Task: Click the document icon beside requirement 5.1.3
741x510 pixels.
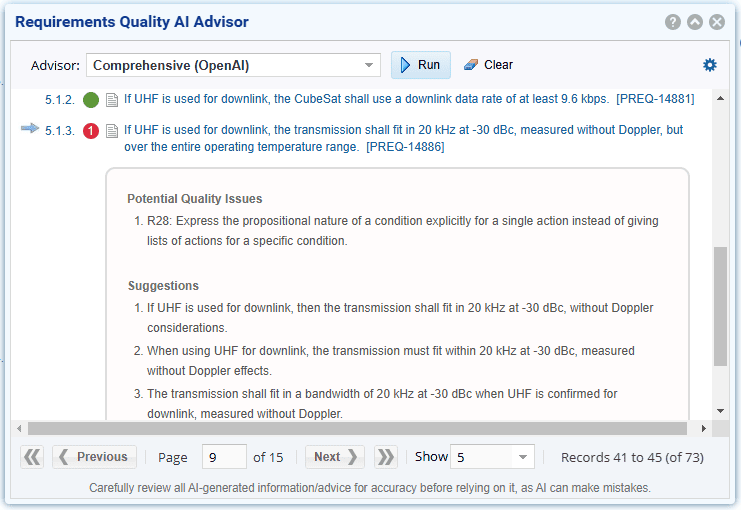Action: pyautogui.click(x=112, y=130)
